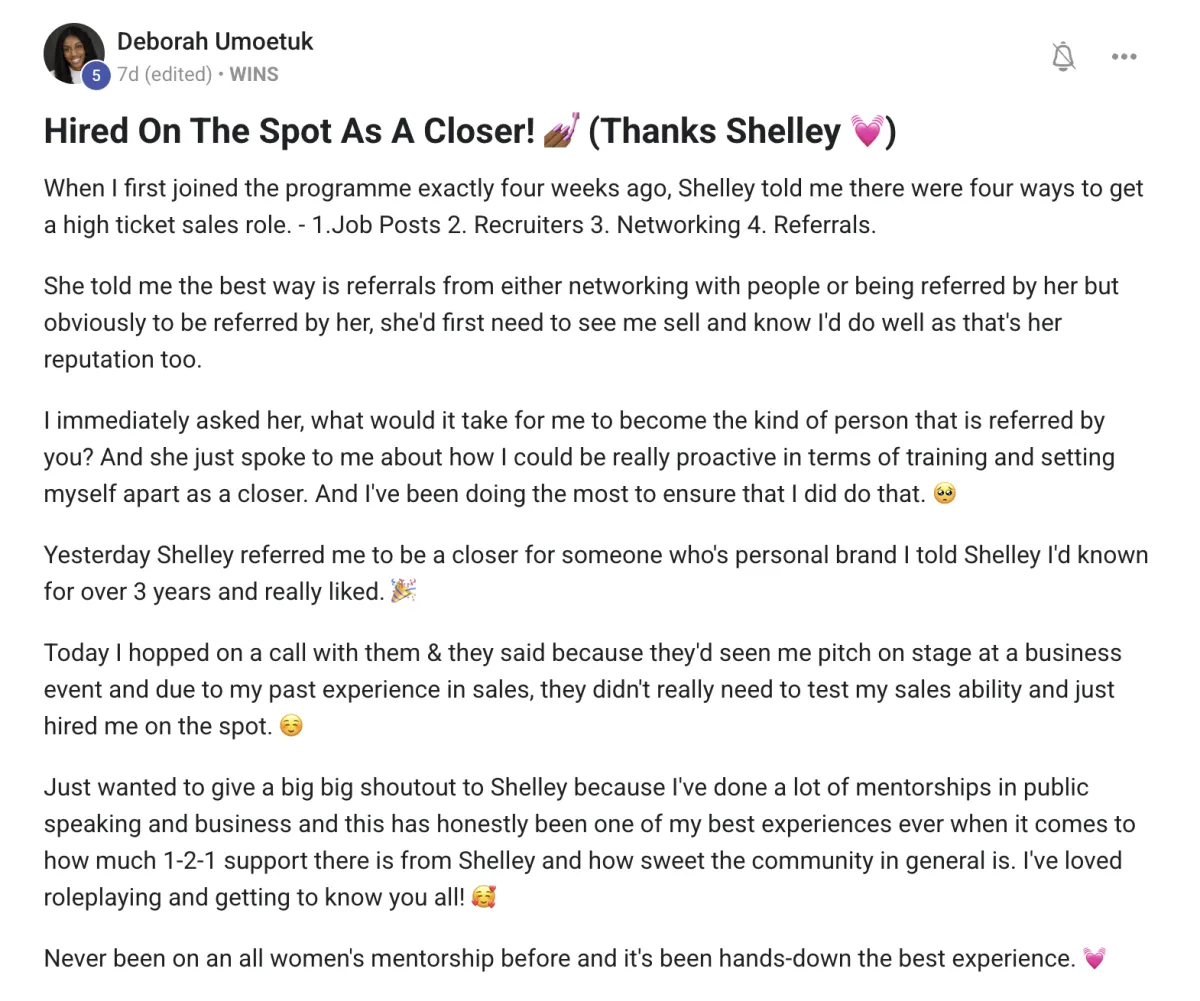Open Deborah Umoetuk's profile picture
1200x1001 pixels.
[x=73, y=53]
